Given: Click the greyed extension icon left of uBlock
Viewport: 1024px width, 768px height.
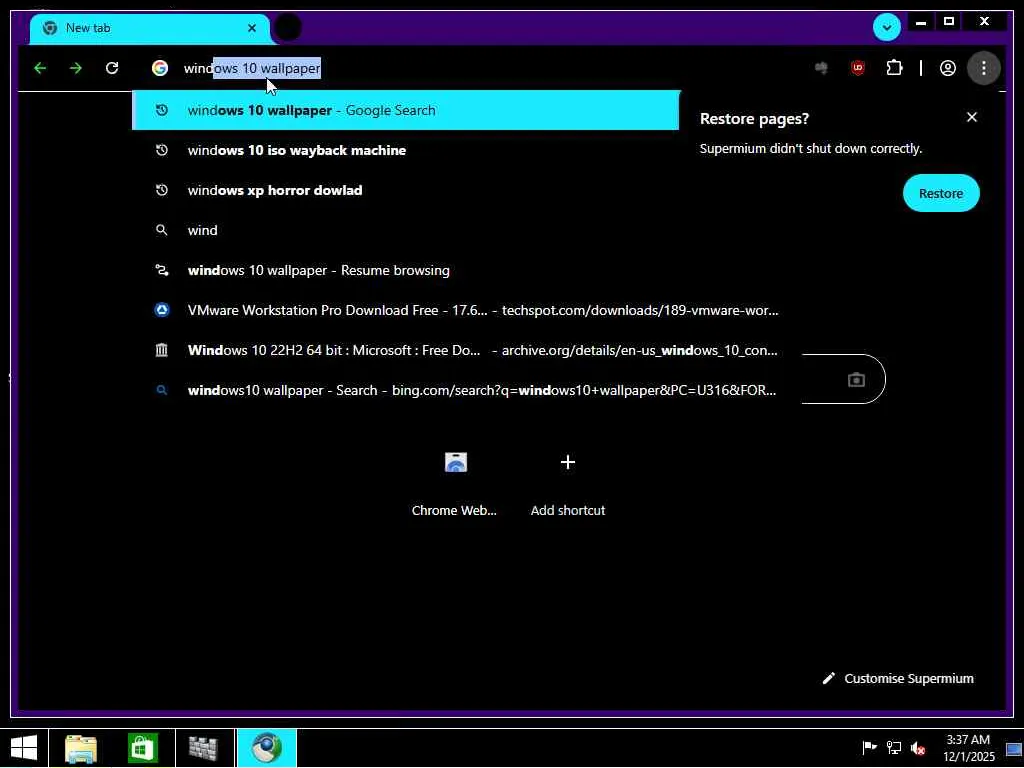Looking at the screenshot, I should click(x=822, y=68).
